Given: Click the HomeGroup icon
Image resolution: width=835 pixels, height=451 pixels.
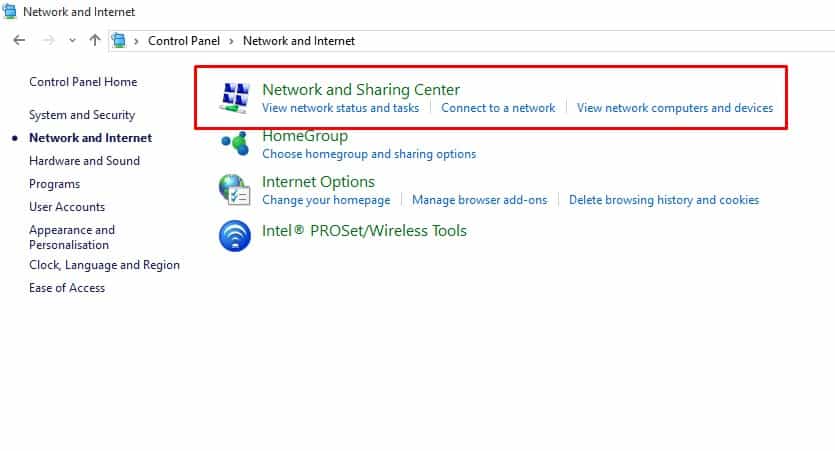Looking at the screenshot, I should click(233, 144).
